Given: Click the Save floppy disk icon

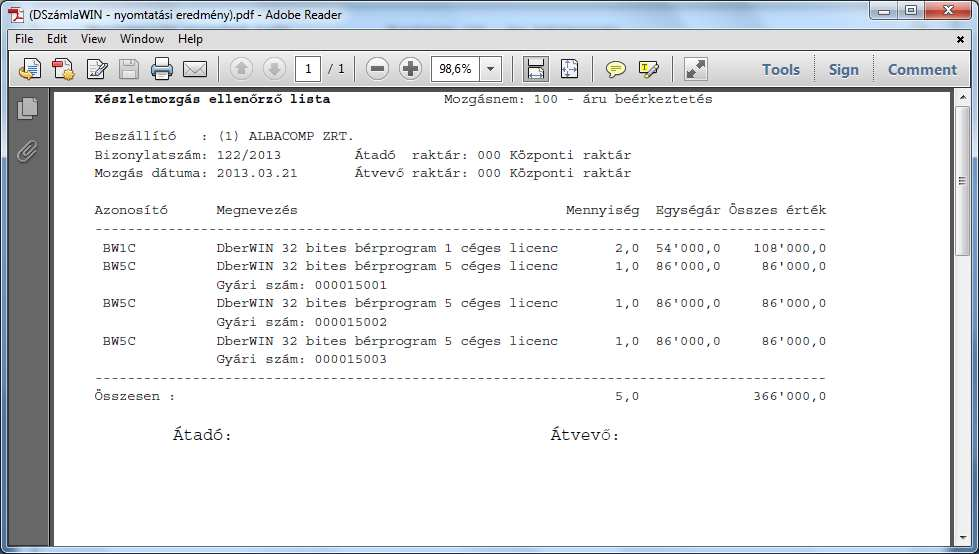Looking at the screenshot, I should point(129,69).
